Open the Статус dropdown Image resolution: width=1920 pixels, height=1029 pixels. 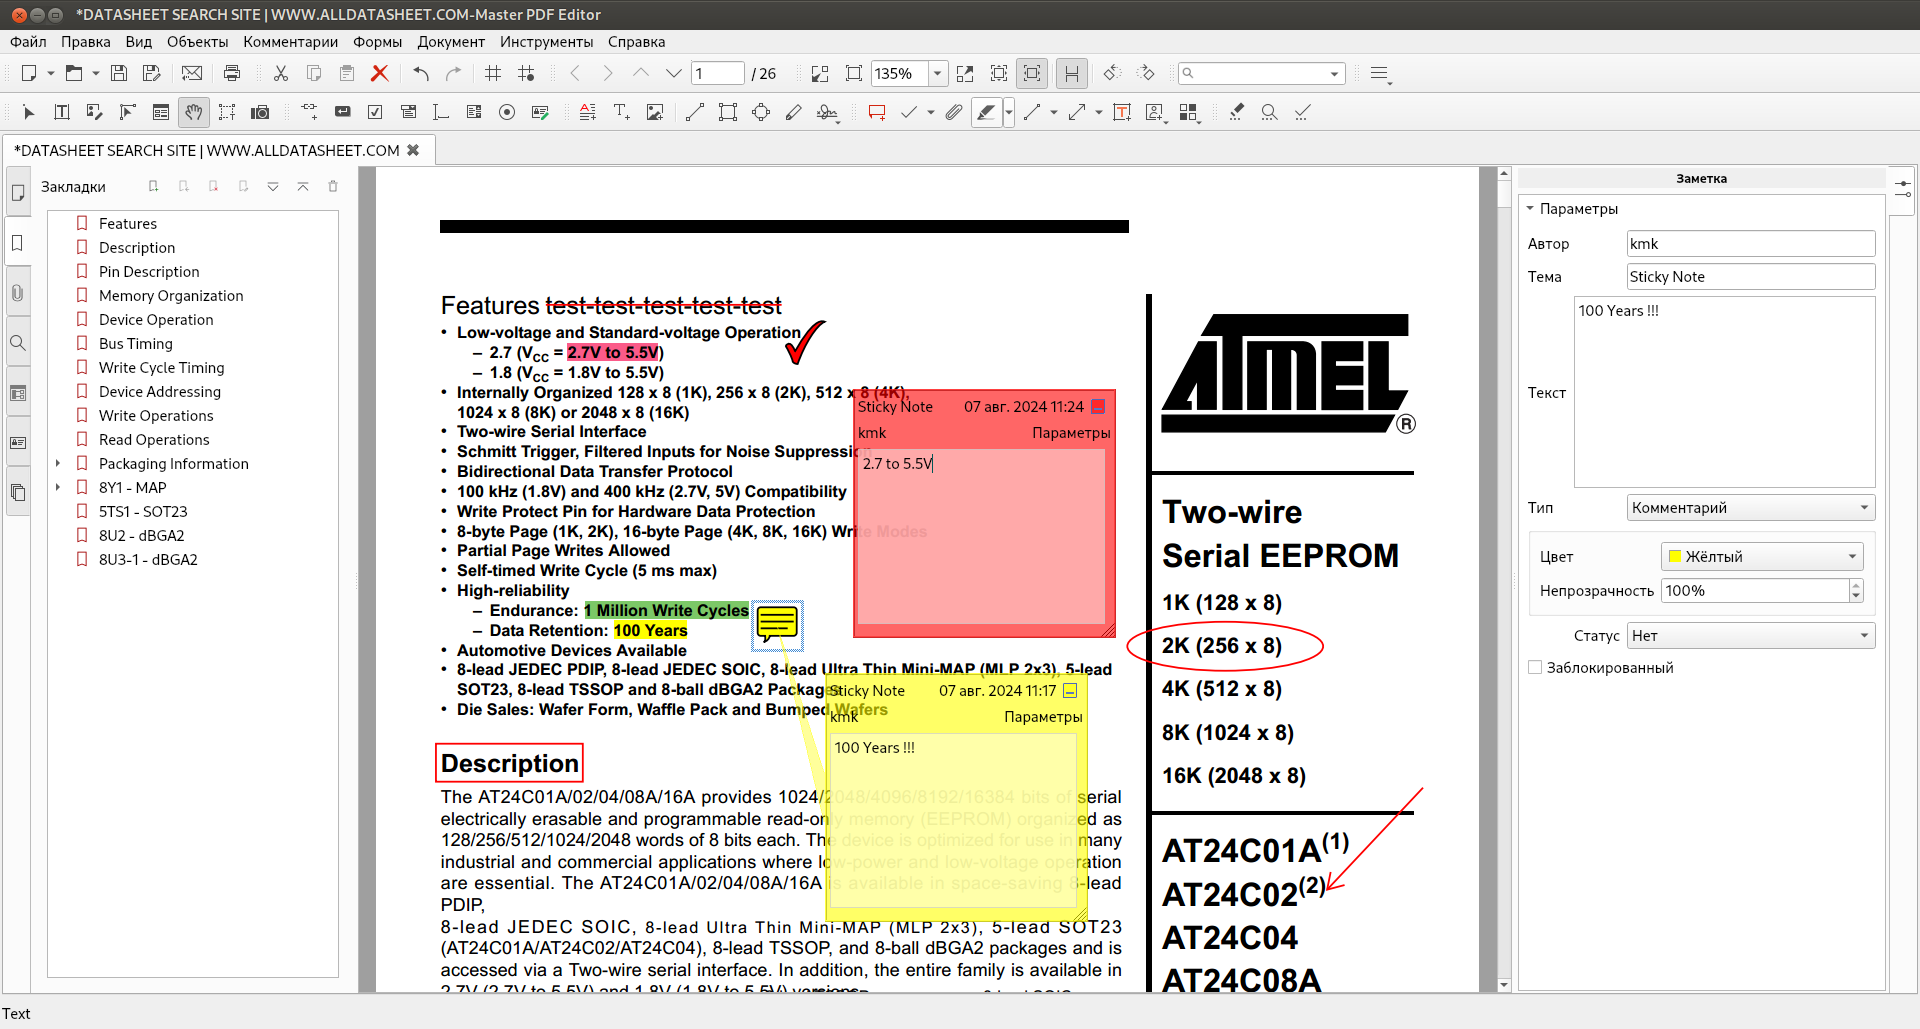[1750, 636]
